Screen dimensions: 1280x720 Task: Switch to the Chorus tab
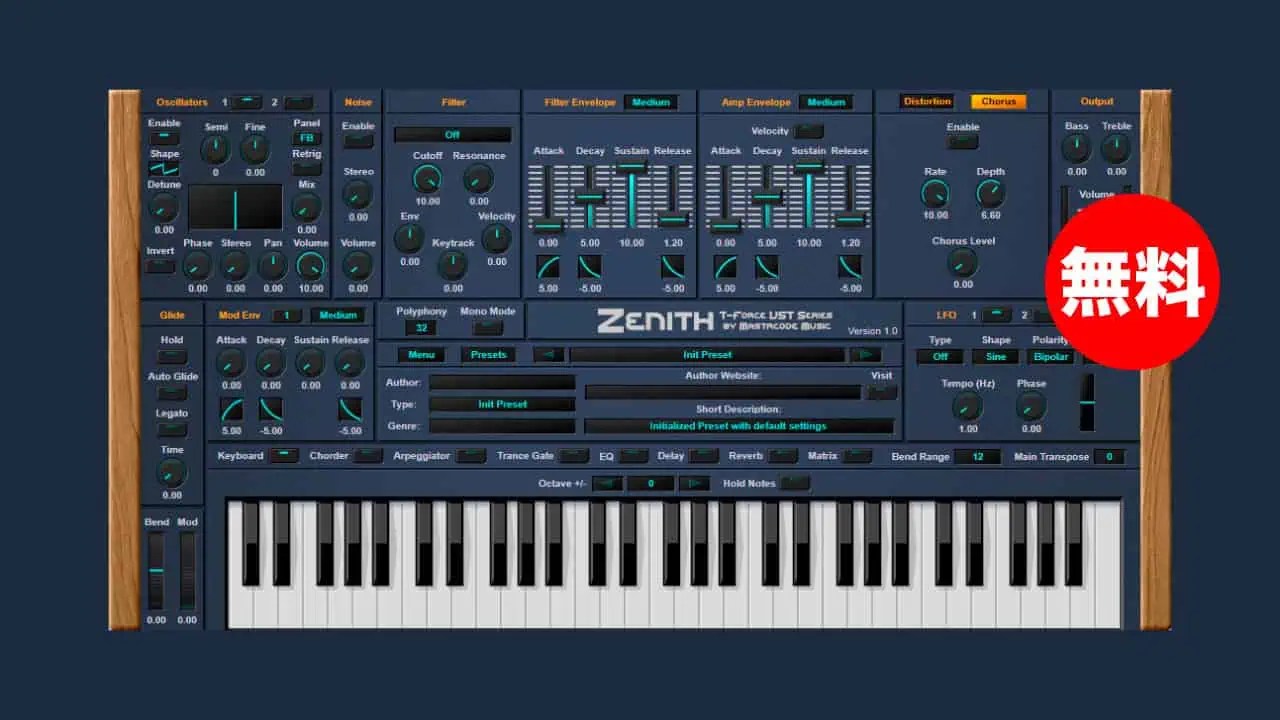point(997,102)
